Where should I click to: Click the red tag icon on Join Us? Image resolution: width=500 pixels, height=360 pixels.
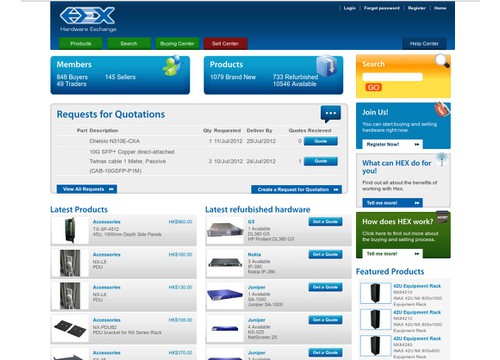[442, 109]
